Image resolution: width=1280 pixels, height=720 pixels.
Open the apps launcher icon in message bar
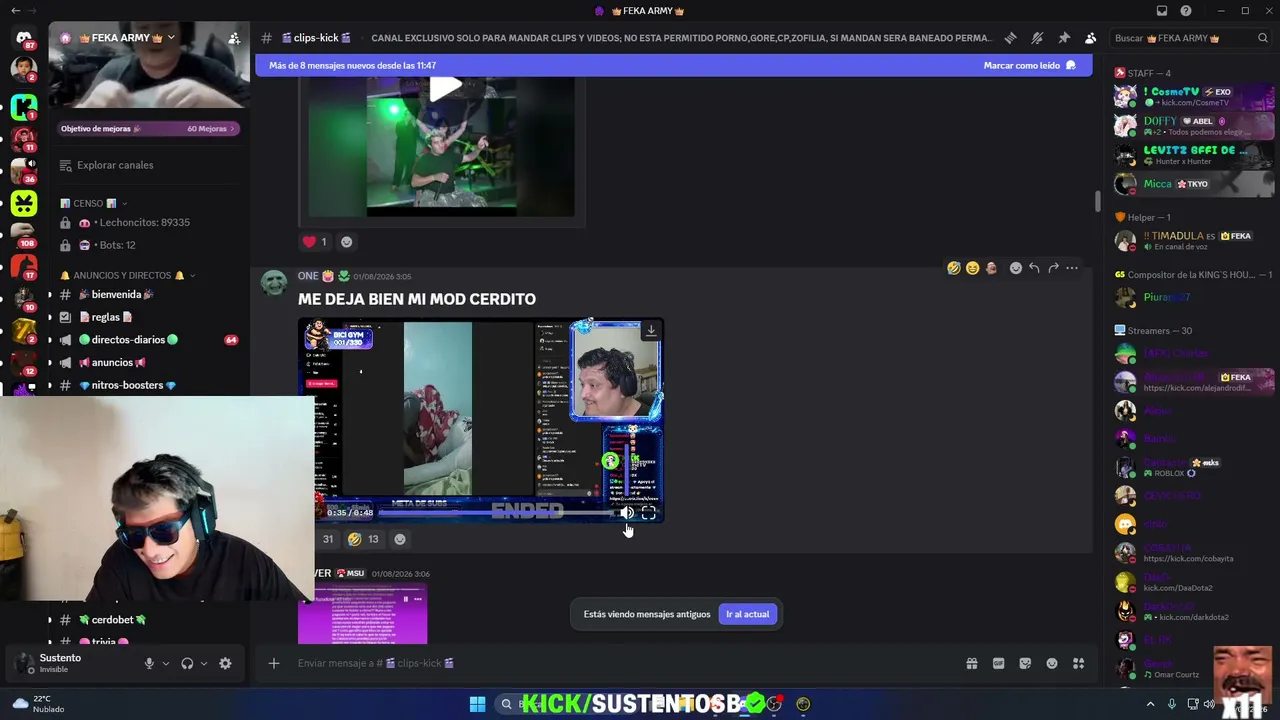coord(1078,663)
